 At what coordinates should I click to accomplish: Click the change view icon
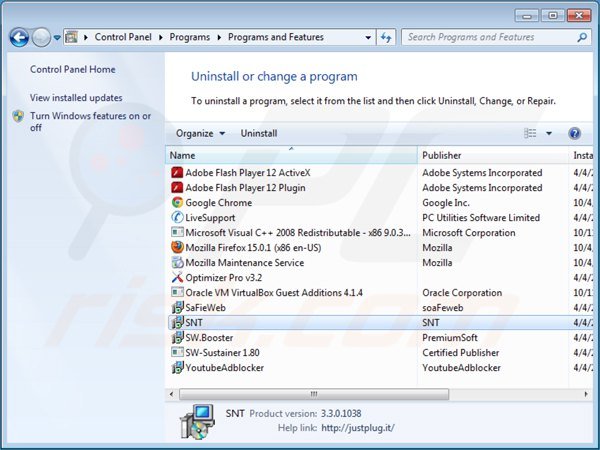coord(530,133)
